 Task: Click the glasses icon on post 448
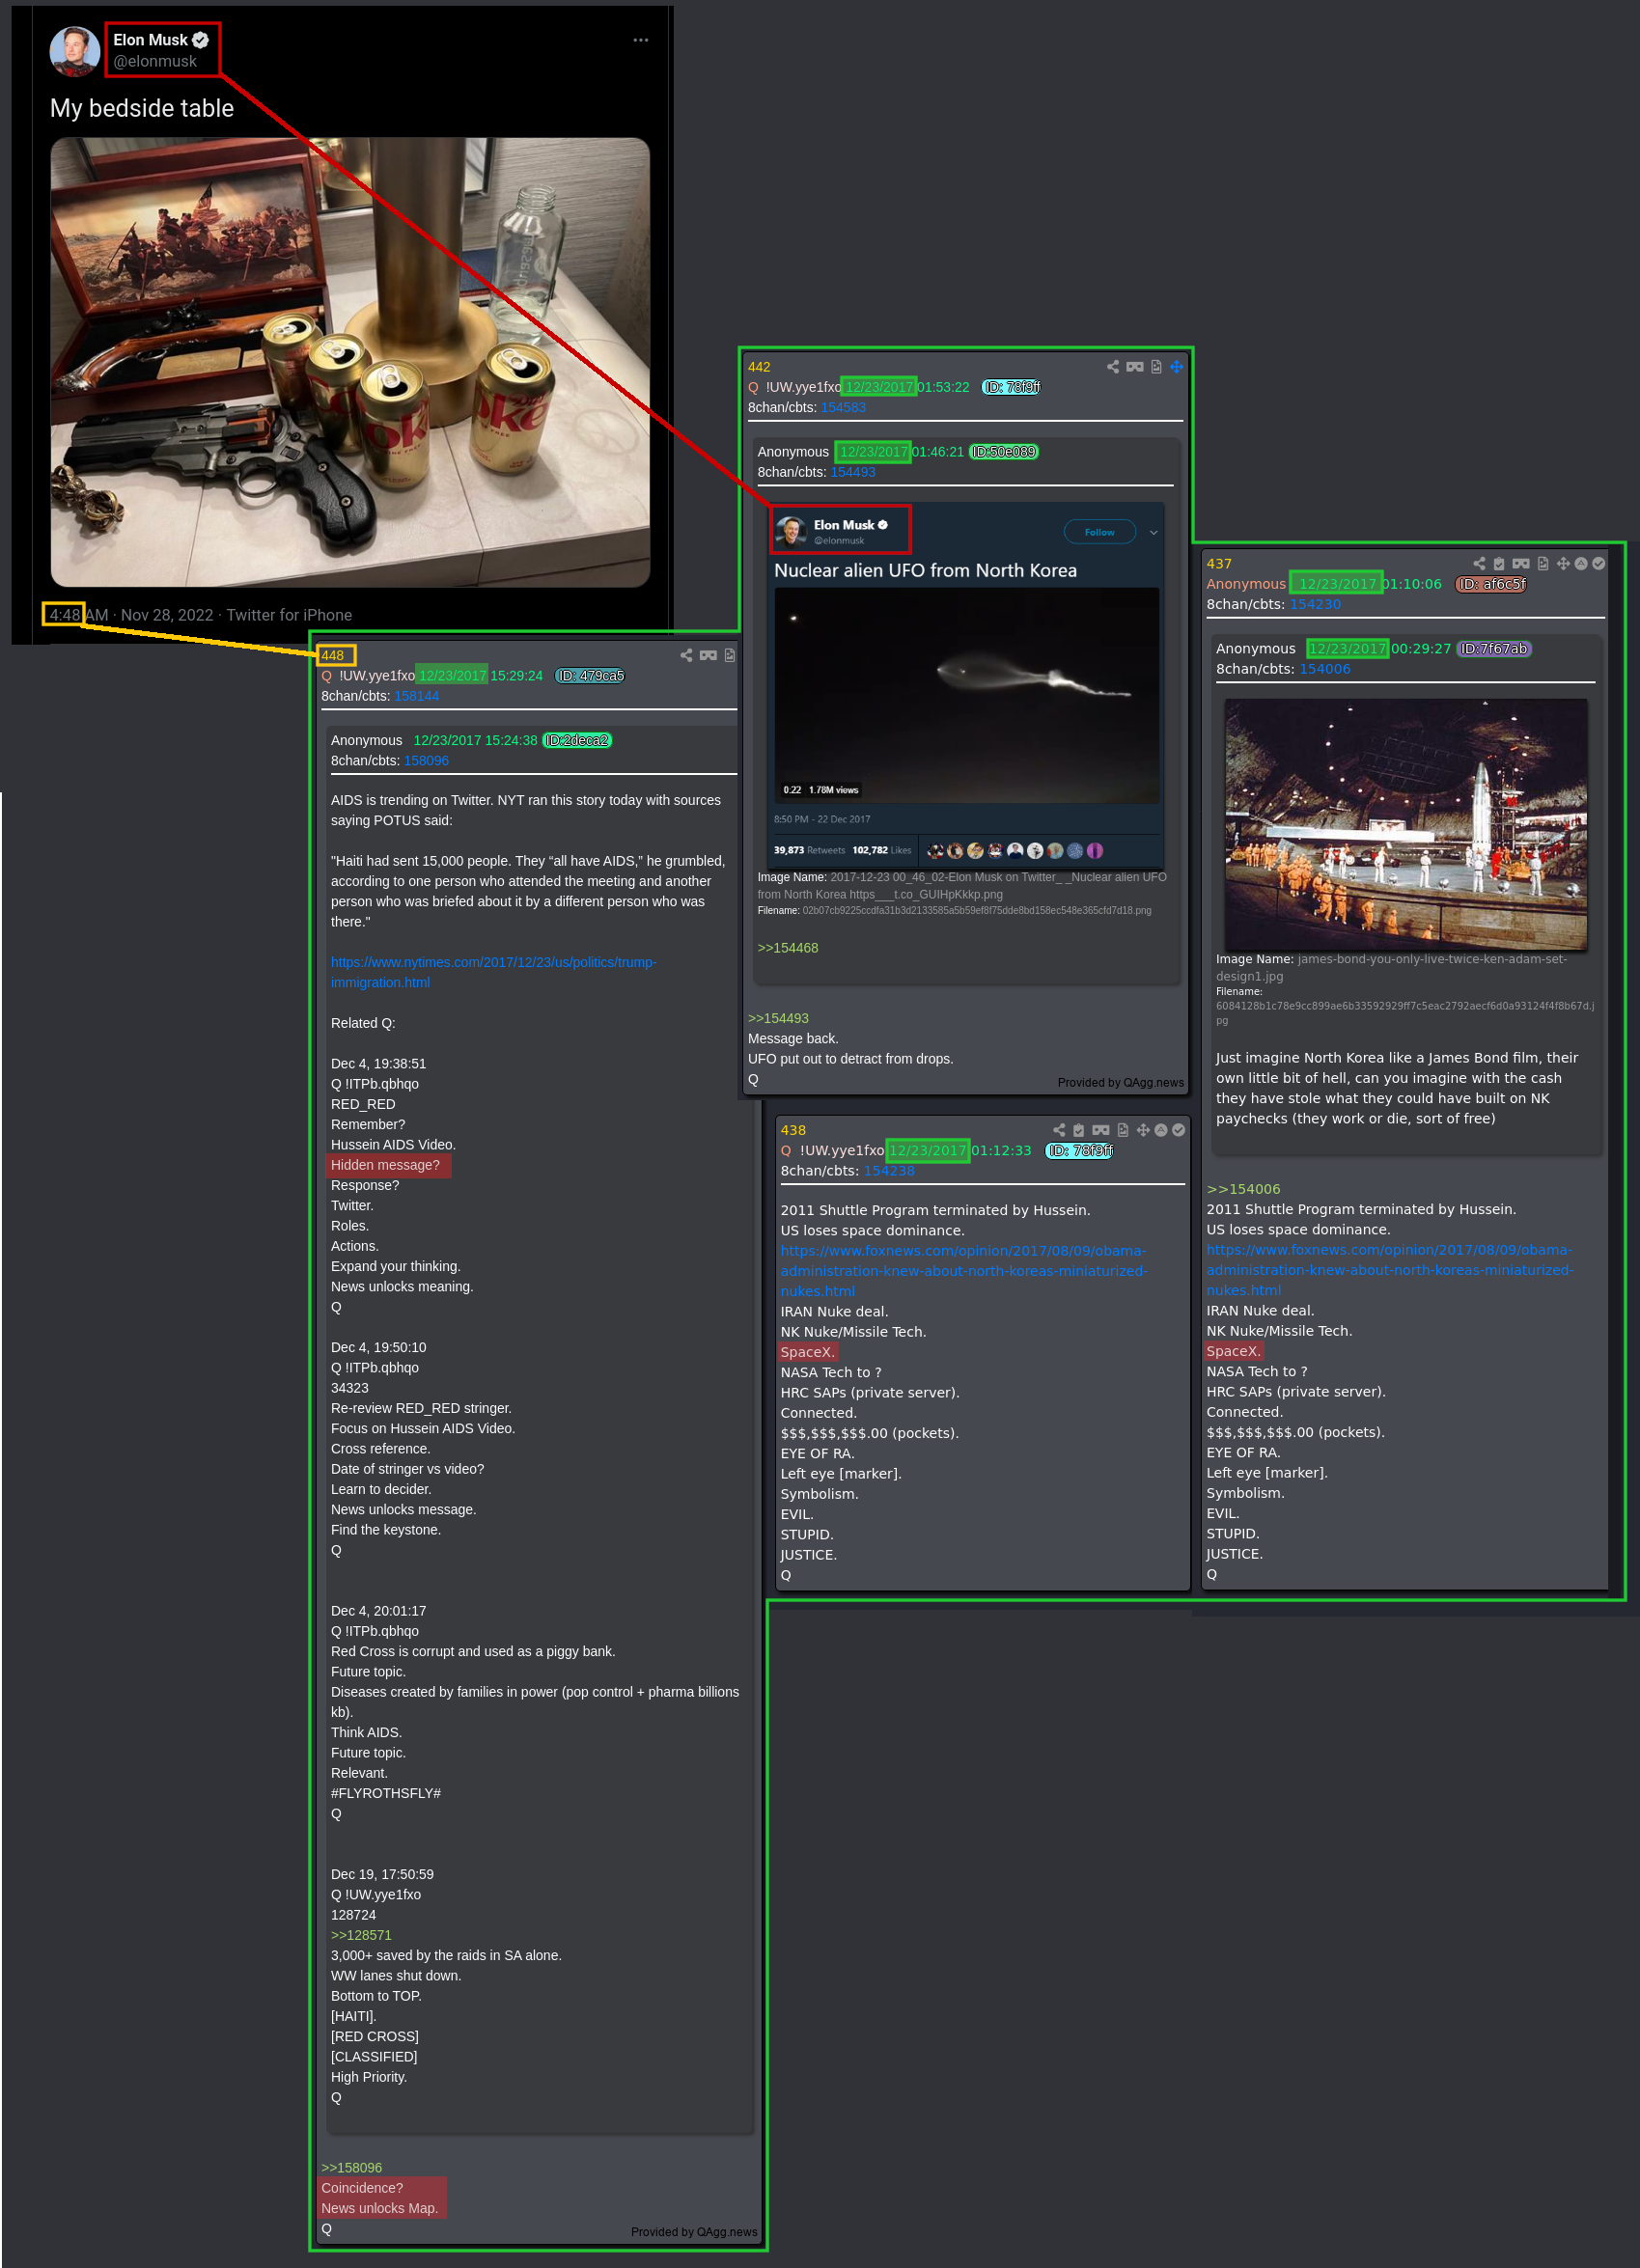pos(708,655)
